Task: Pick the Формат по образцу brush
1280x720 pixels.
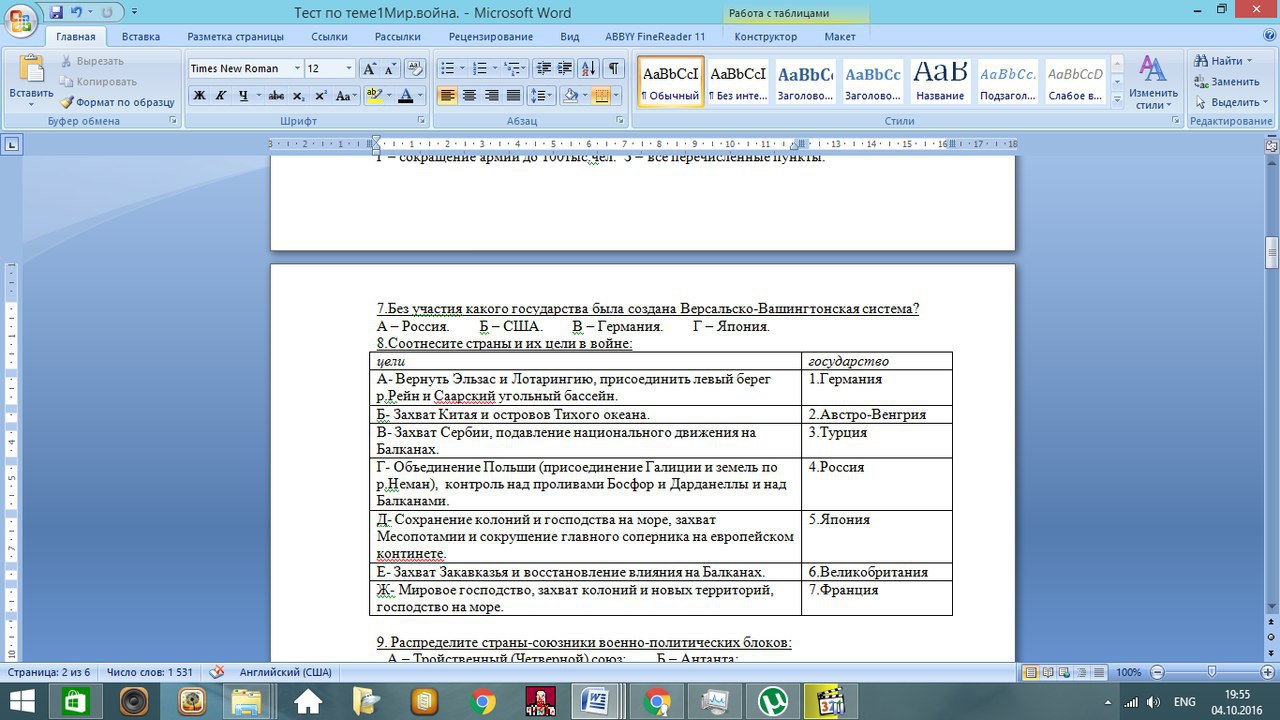Action: (x=116, y=102)
